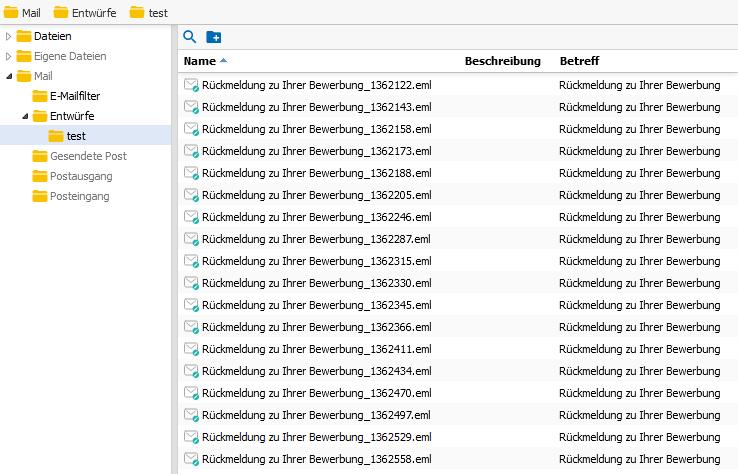This screenshot has height=474, width=738.
Task: Collapse the Mail tree node
Action: tap(9, 76)
